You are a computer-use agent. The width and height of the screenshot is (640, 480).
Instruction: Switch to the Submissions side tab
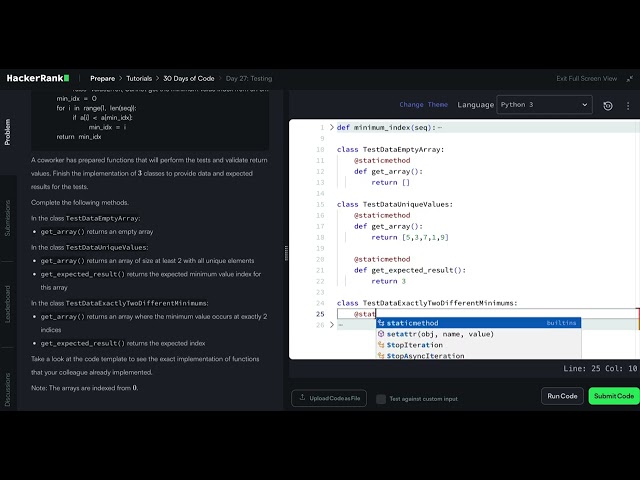point(7,218)
